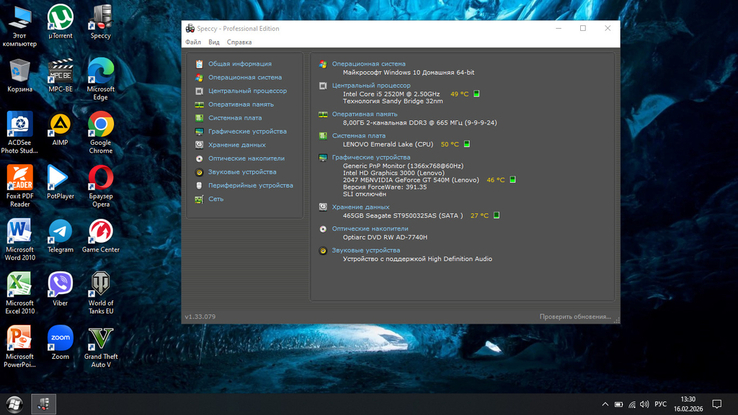738x415 pixels.
Task: Open PotPlayer desktop shortcut
Action: [60, 183]
